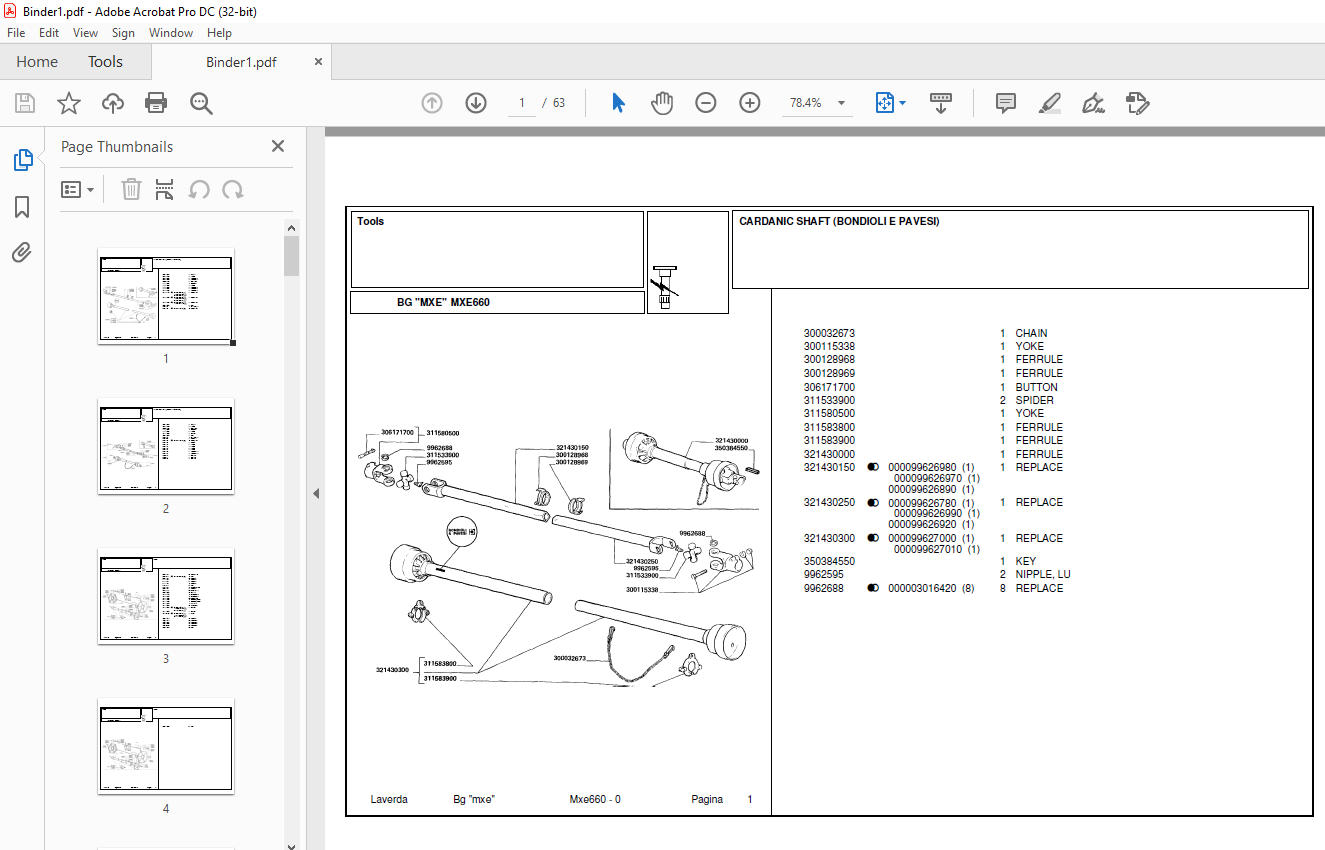The image size is (1325, 850).
Task: Close the Binder1.pdf tab
Action: click(319, 62)
